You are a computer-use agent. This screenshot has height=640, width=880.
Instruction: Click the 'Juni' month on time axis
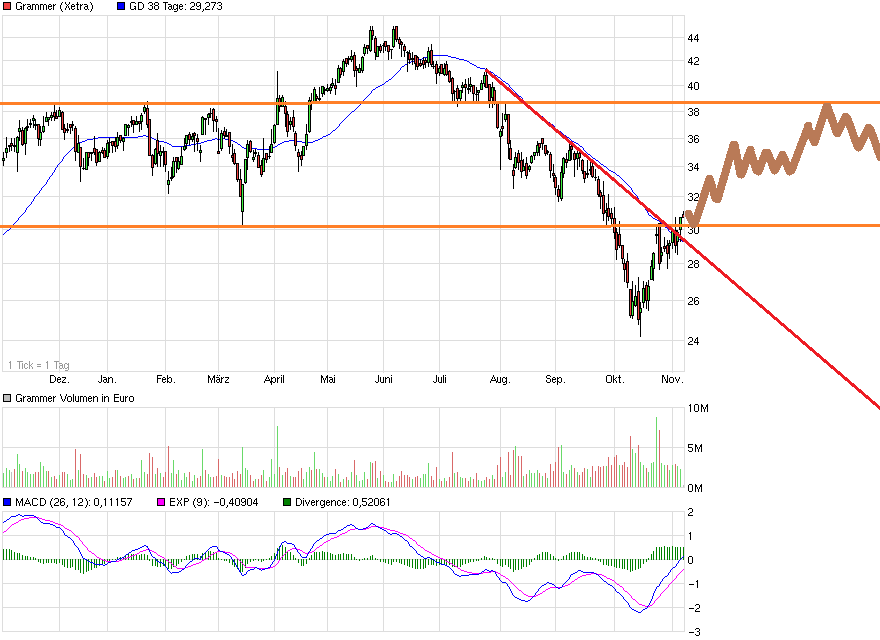(x=384, y=380)
